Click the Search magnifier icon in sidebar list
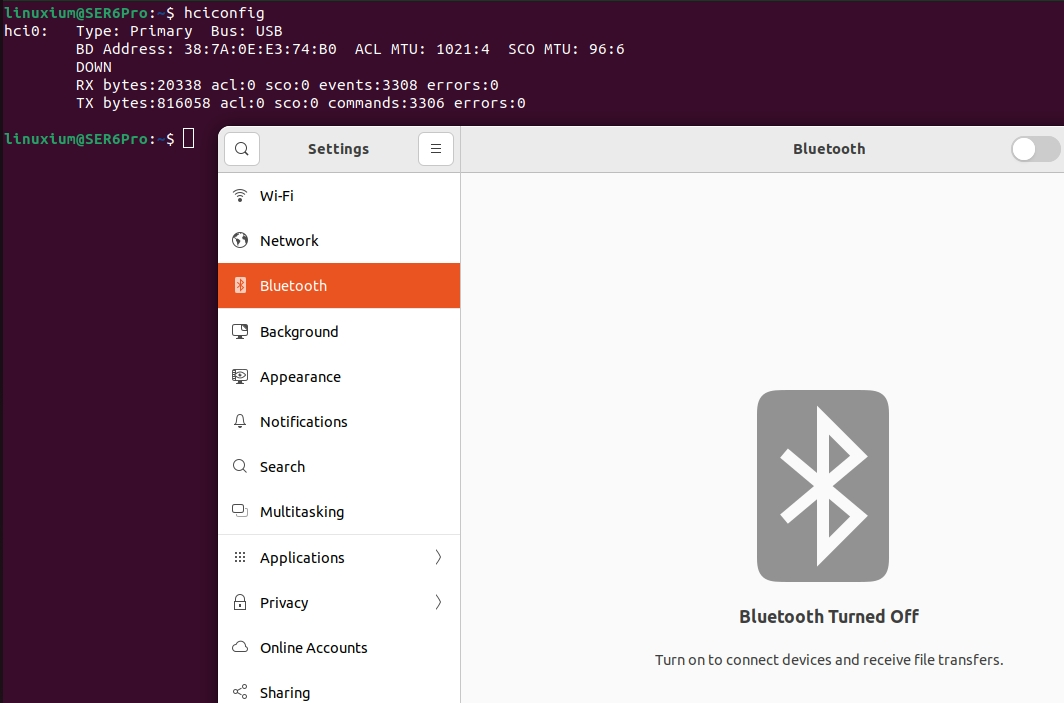 coord(240,466)
